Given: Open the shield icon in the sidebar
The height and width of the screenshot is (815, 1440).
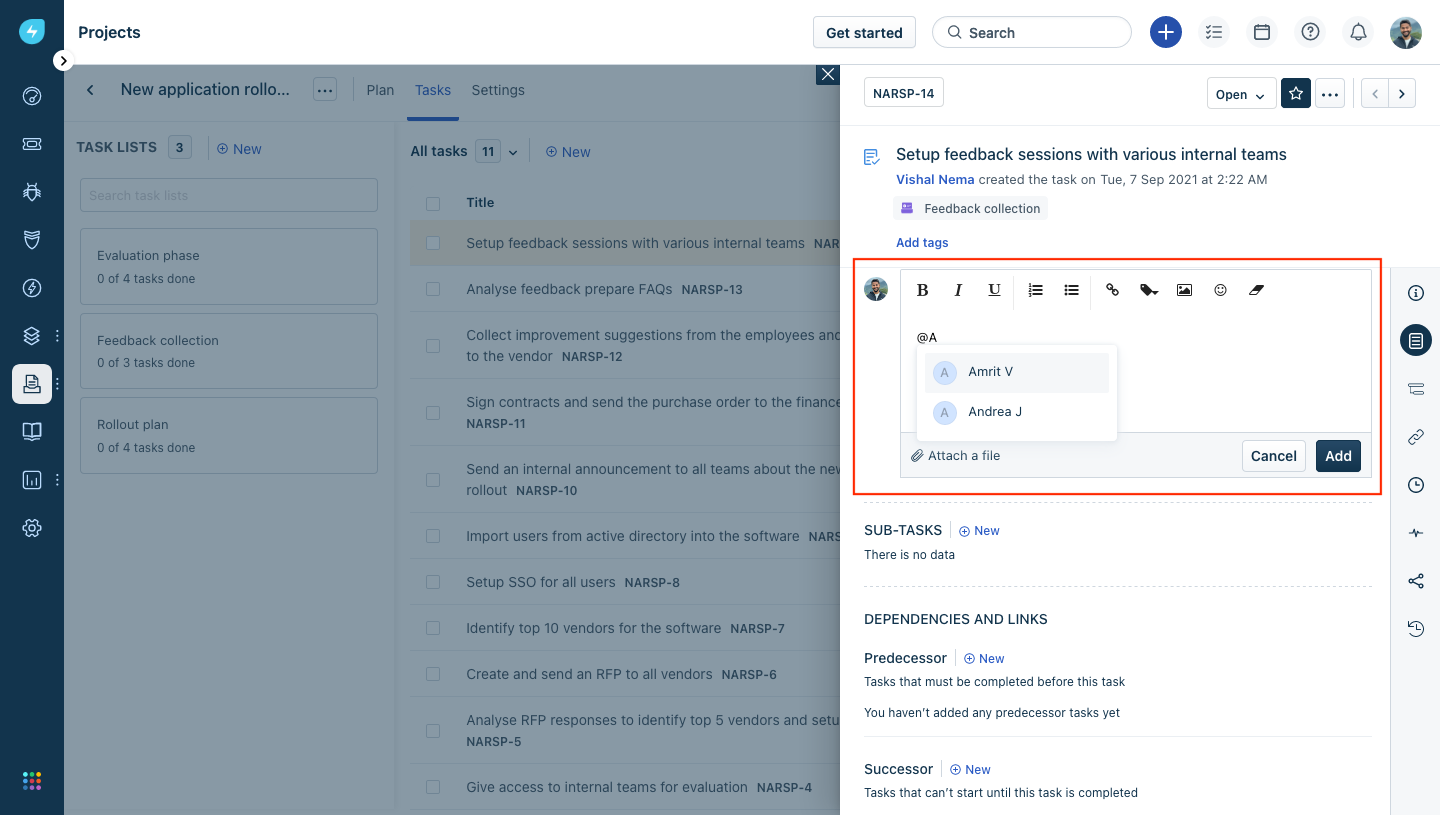Looking at the screenshot, I should (x=32, y=240).
